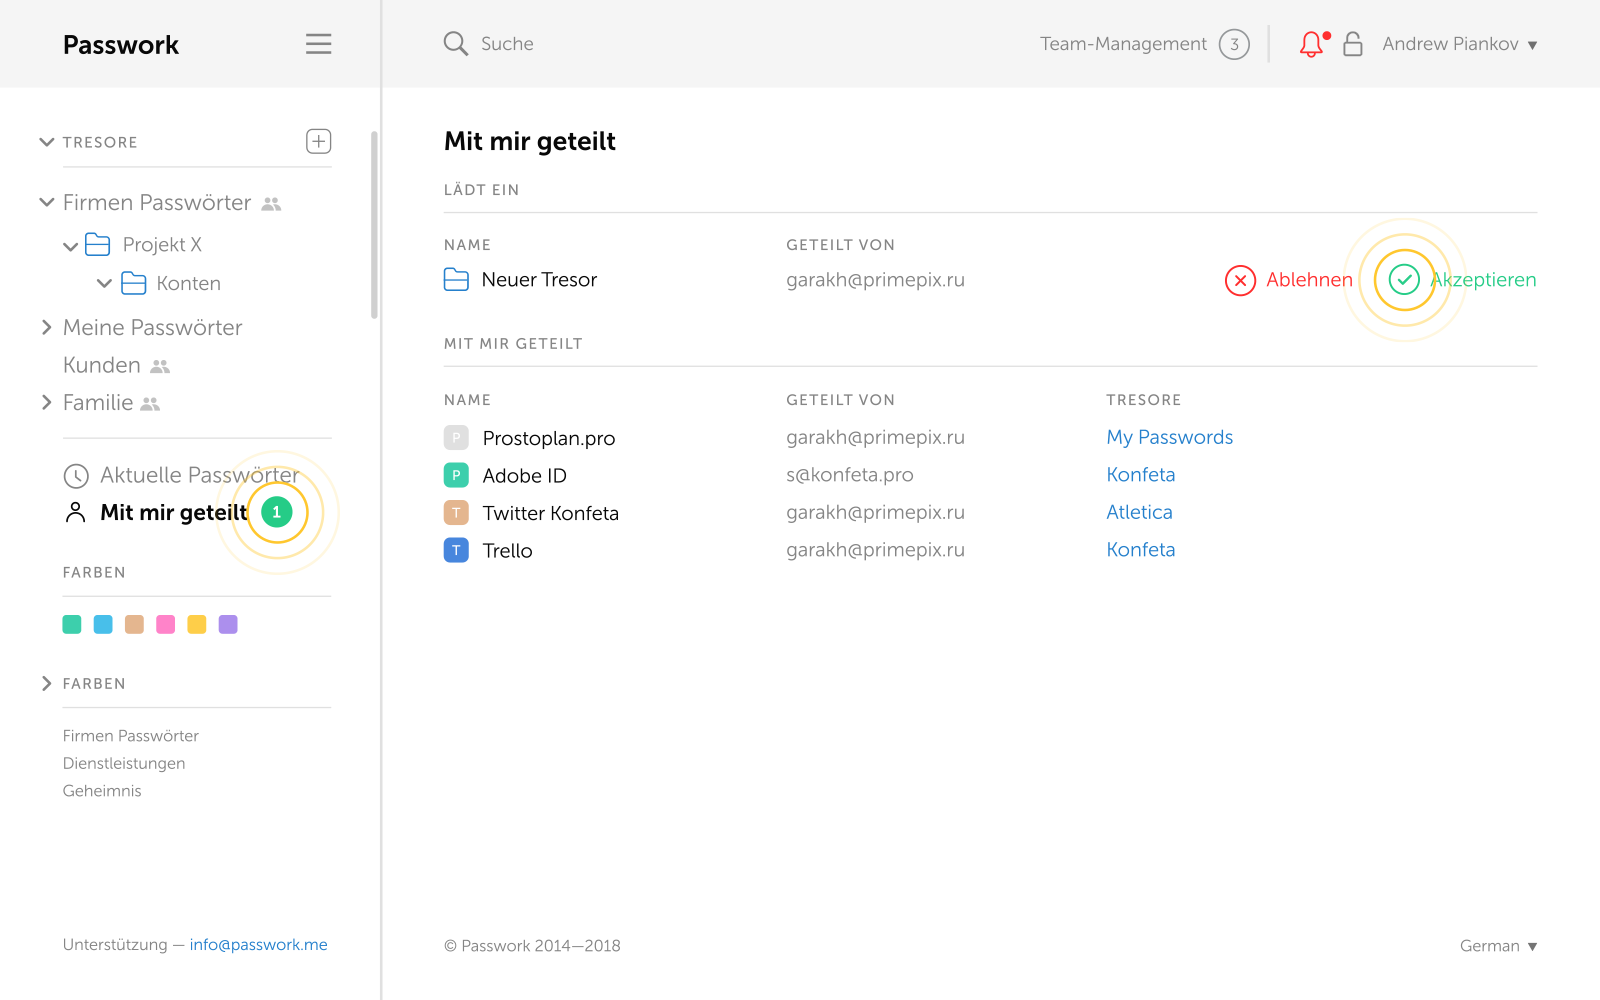Select the pink color swatch
Screen dimensions: 1600x1000
pos(166,624)
